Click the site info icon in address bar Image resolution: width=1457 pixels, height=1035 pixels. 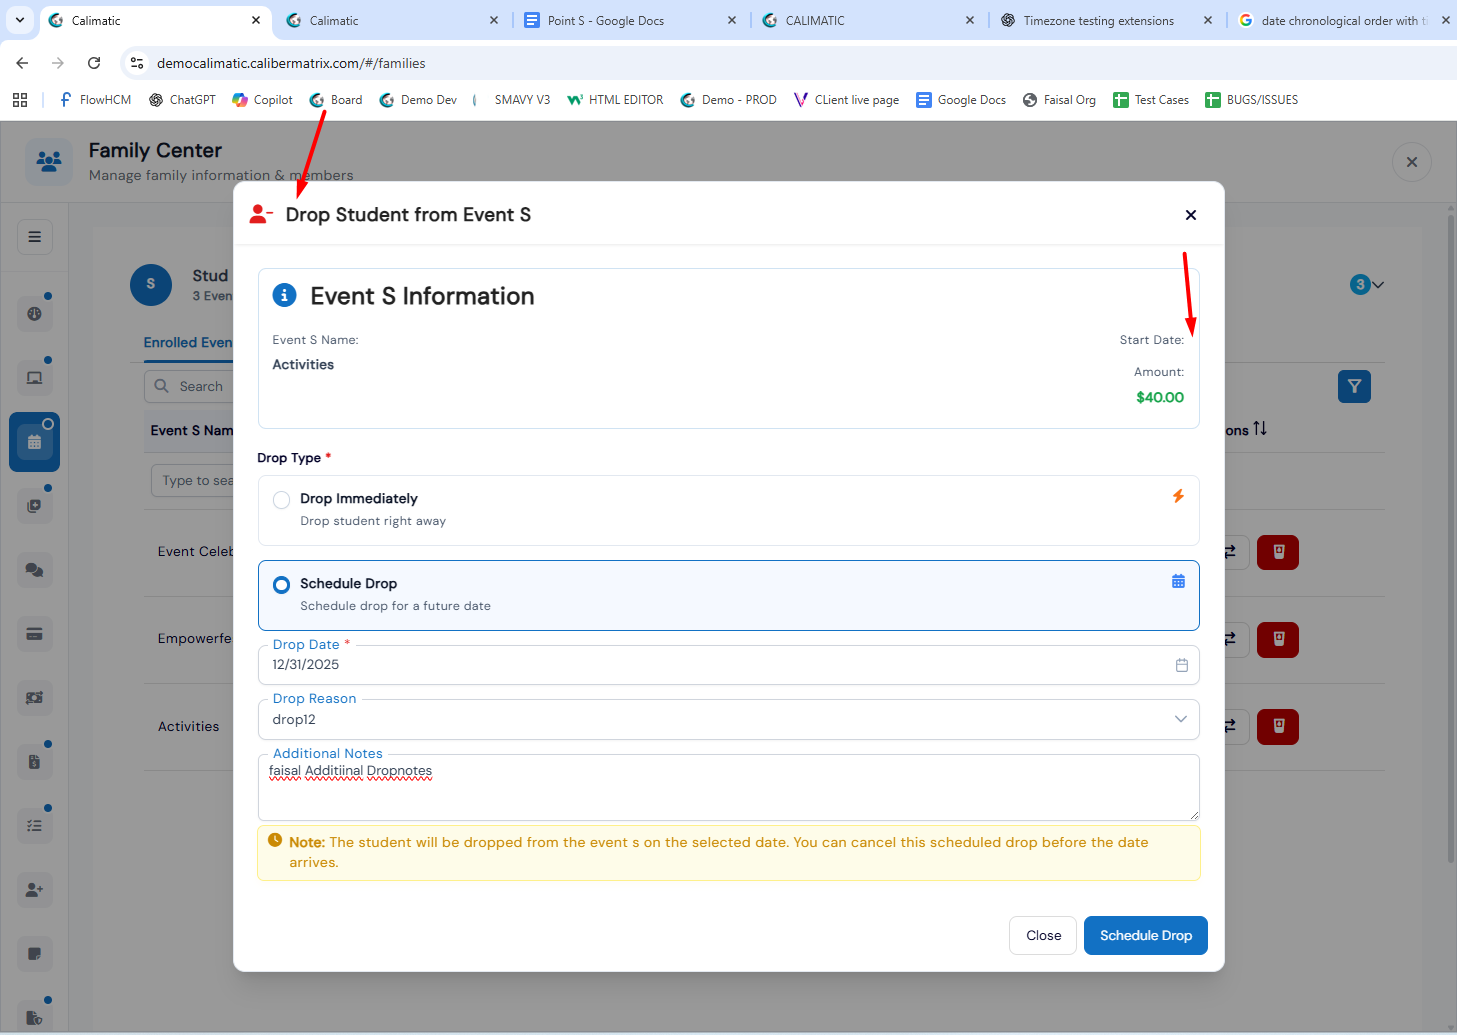tap(137, 63)
